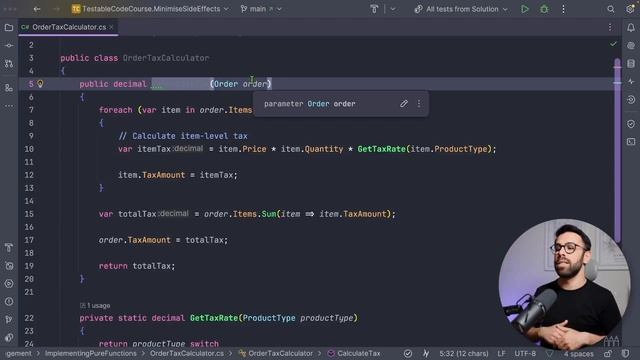Click ImplementingPureFunctions in the breadcrumb bar
Image resolution: width=640 pixels, height=360 pixels.
click(x=91, y=353)
